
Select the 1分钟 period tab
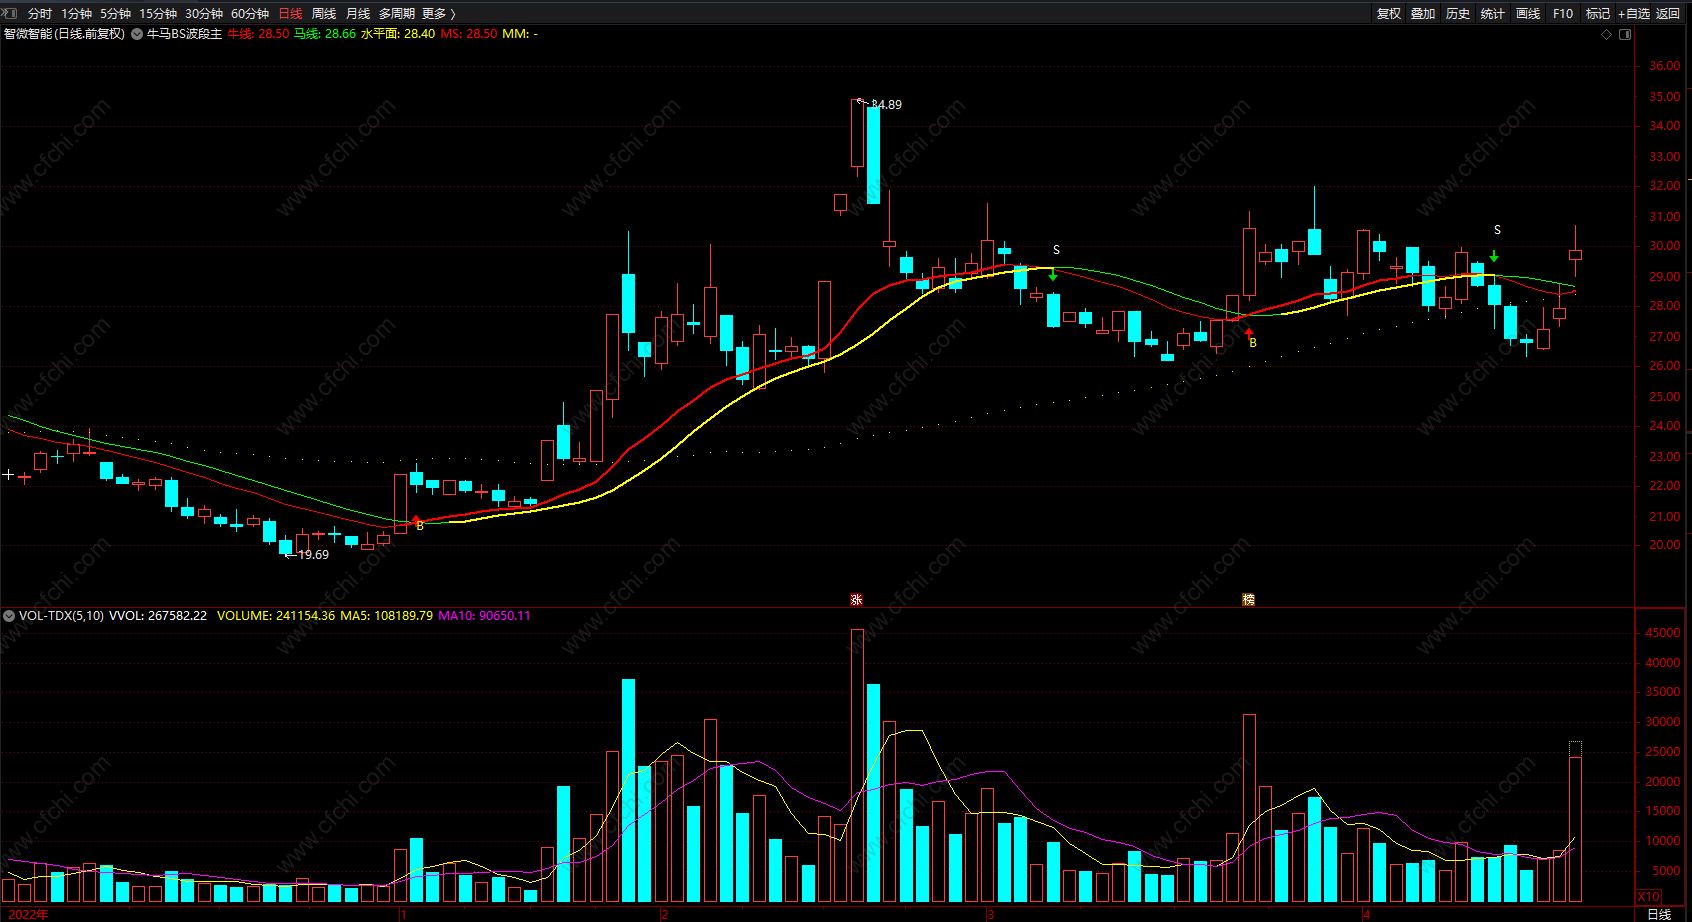pyautogui.click(x=76, y=14)
